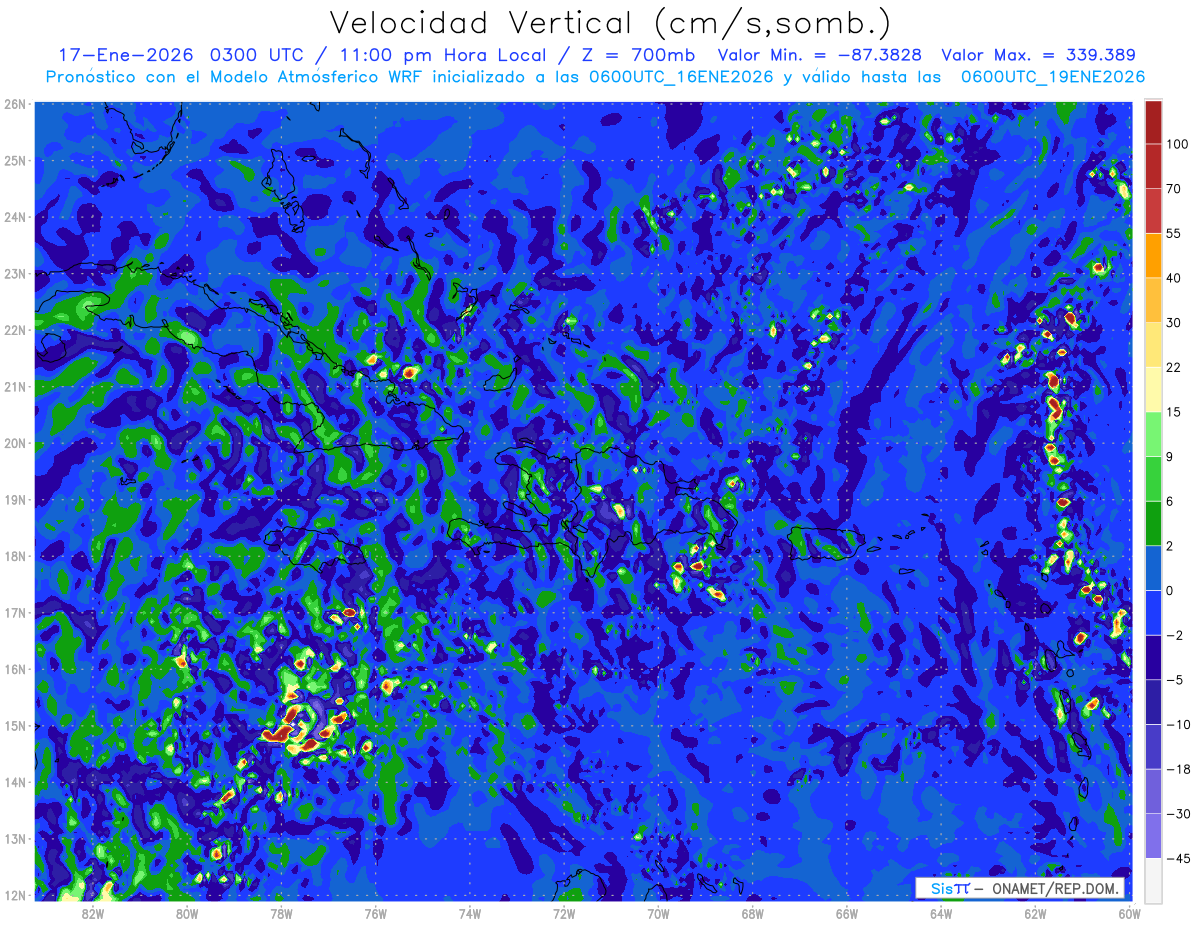Click the '80W' longitude label
1200x927 pixels.
pos(187,913)
